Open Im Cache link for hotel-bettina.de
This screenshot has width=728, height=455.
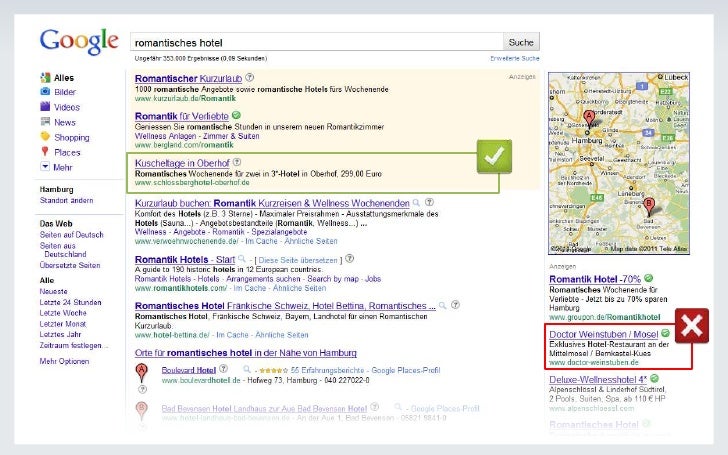coord(232,335)
